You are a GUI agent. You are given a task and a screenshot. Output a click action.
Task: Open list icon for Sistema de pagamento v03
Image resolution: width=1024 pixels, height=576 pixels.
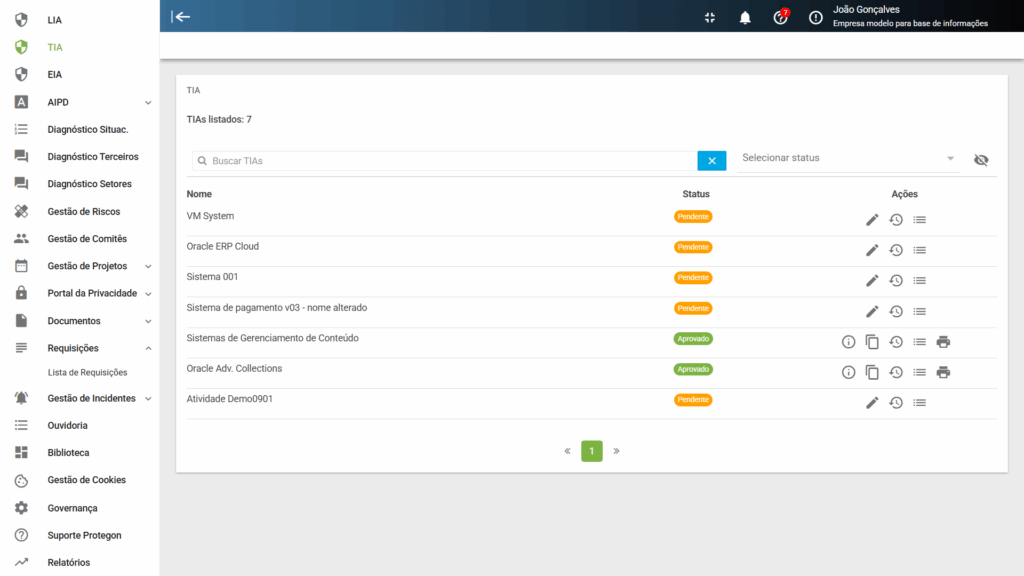click(x=920, y=312)
